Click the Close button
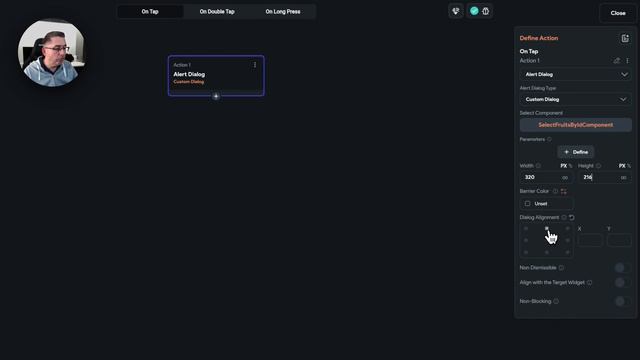The width and height of the screenshot is (640, 360). [x=618, y=13]
